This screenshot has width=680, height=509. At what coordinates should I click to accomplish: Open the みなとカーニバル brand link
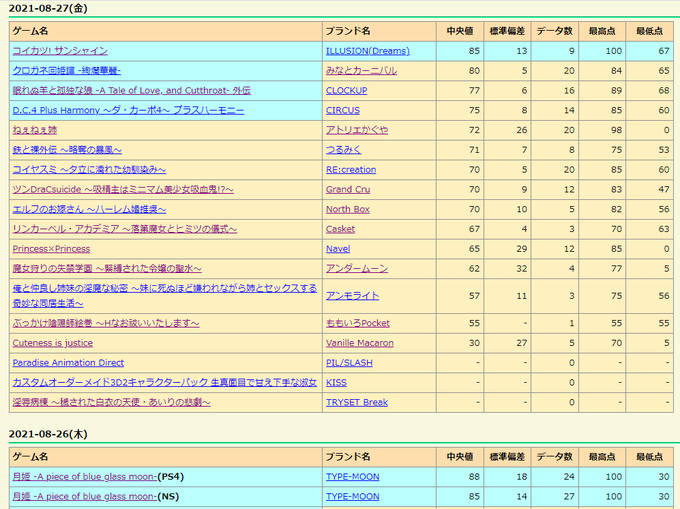click(361, 71)
